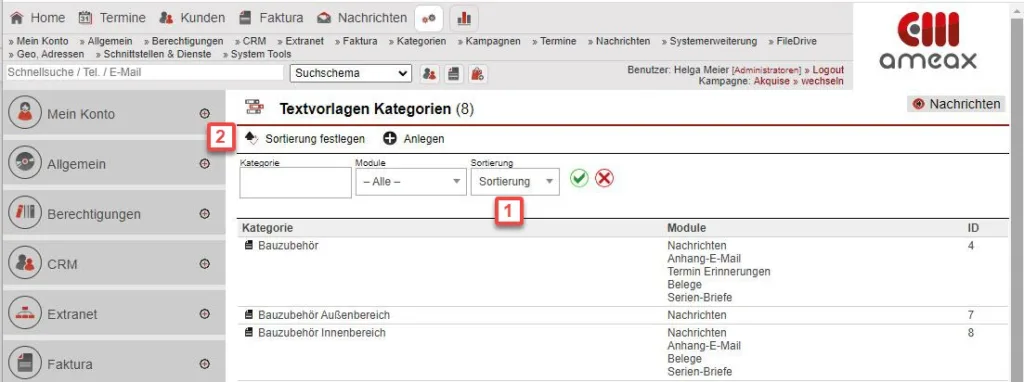This screenshot has width=1024, height=382.
Task: Click the Kategorie column header
Action: 267,228
